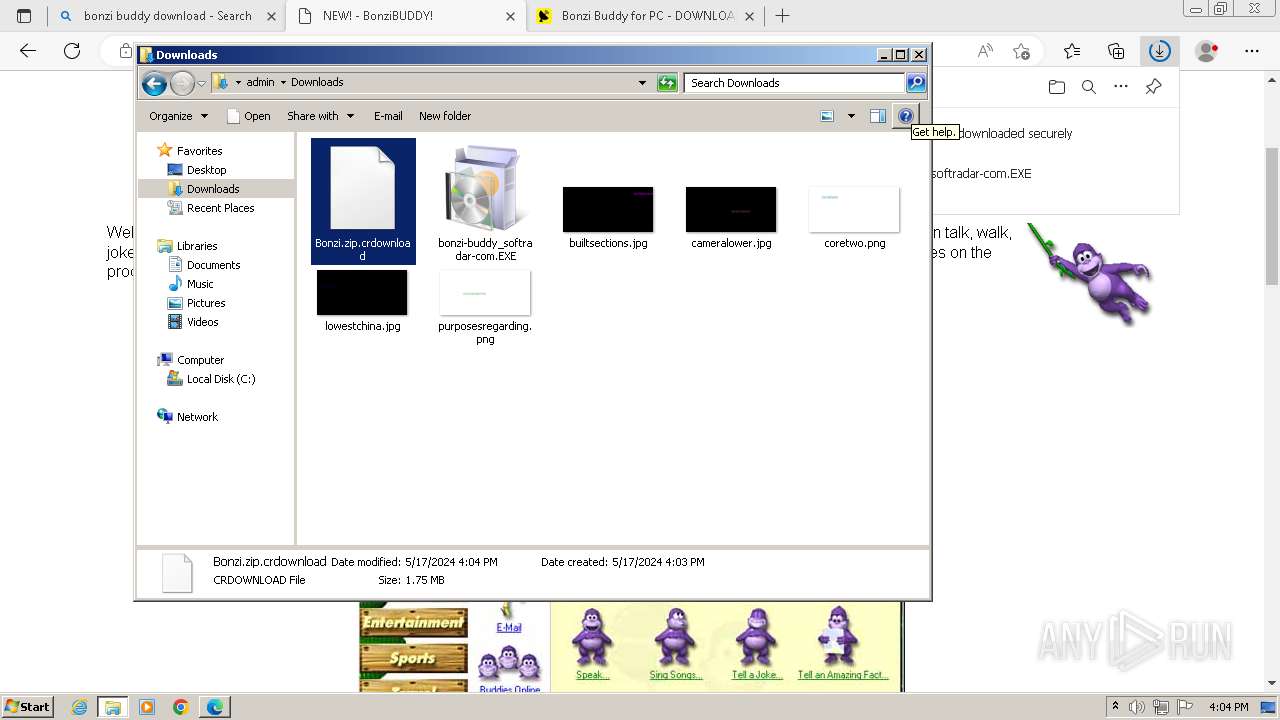Open Pictures library in sidebar
This screenshot has width=1280, height=720.
click(206, 303)
